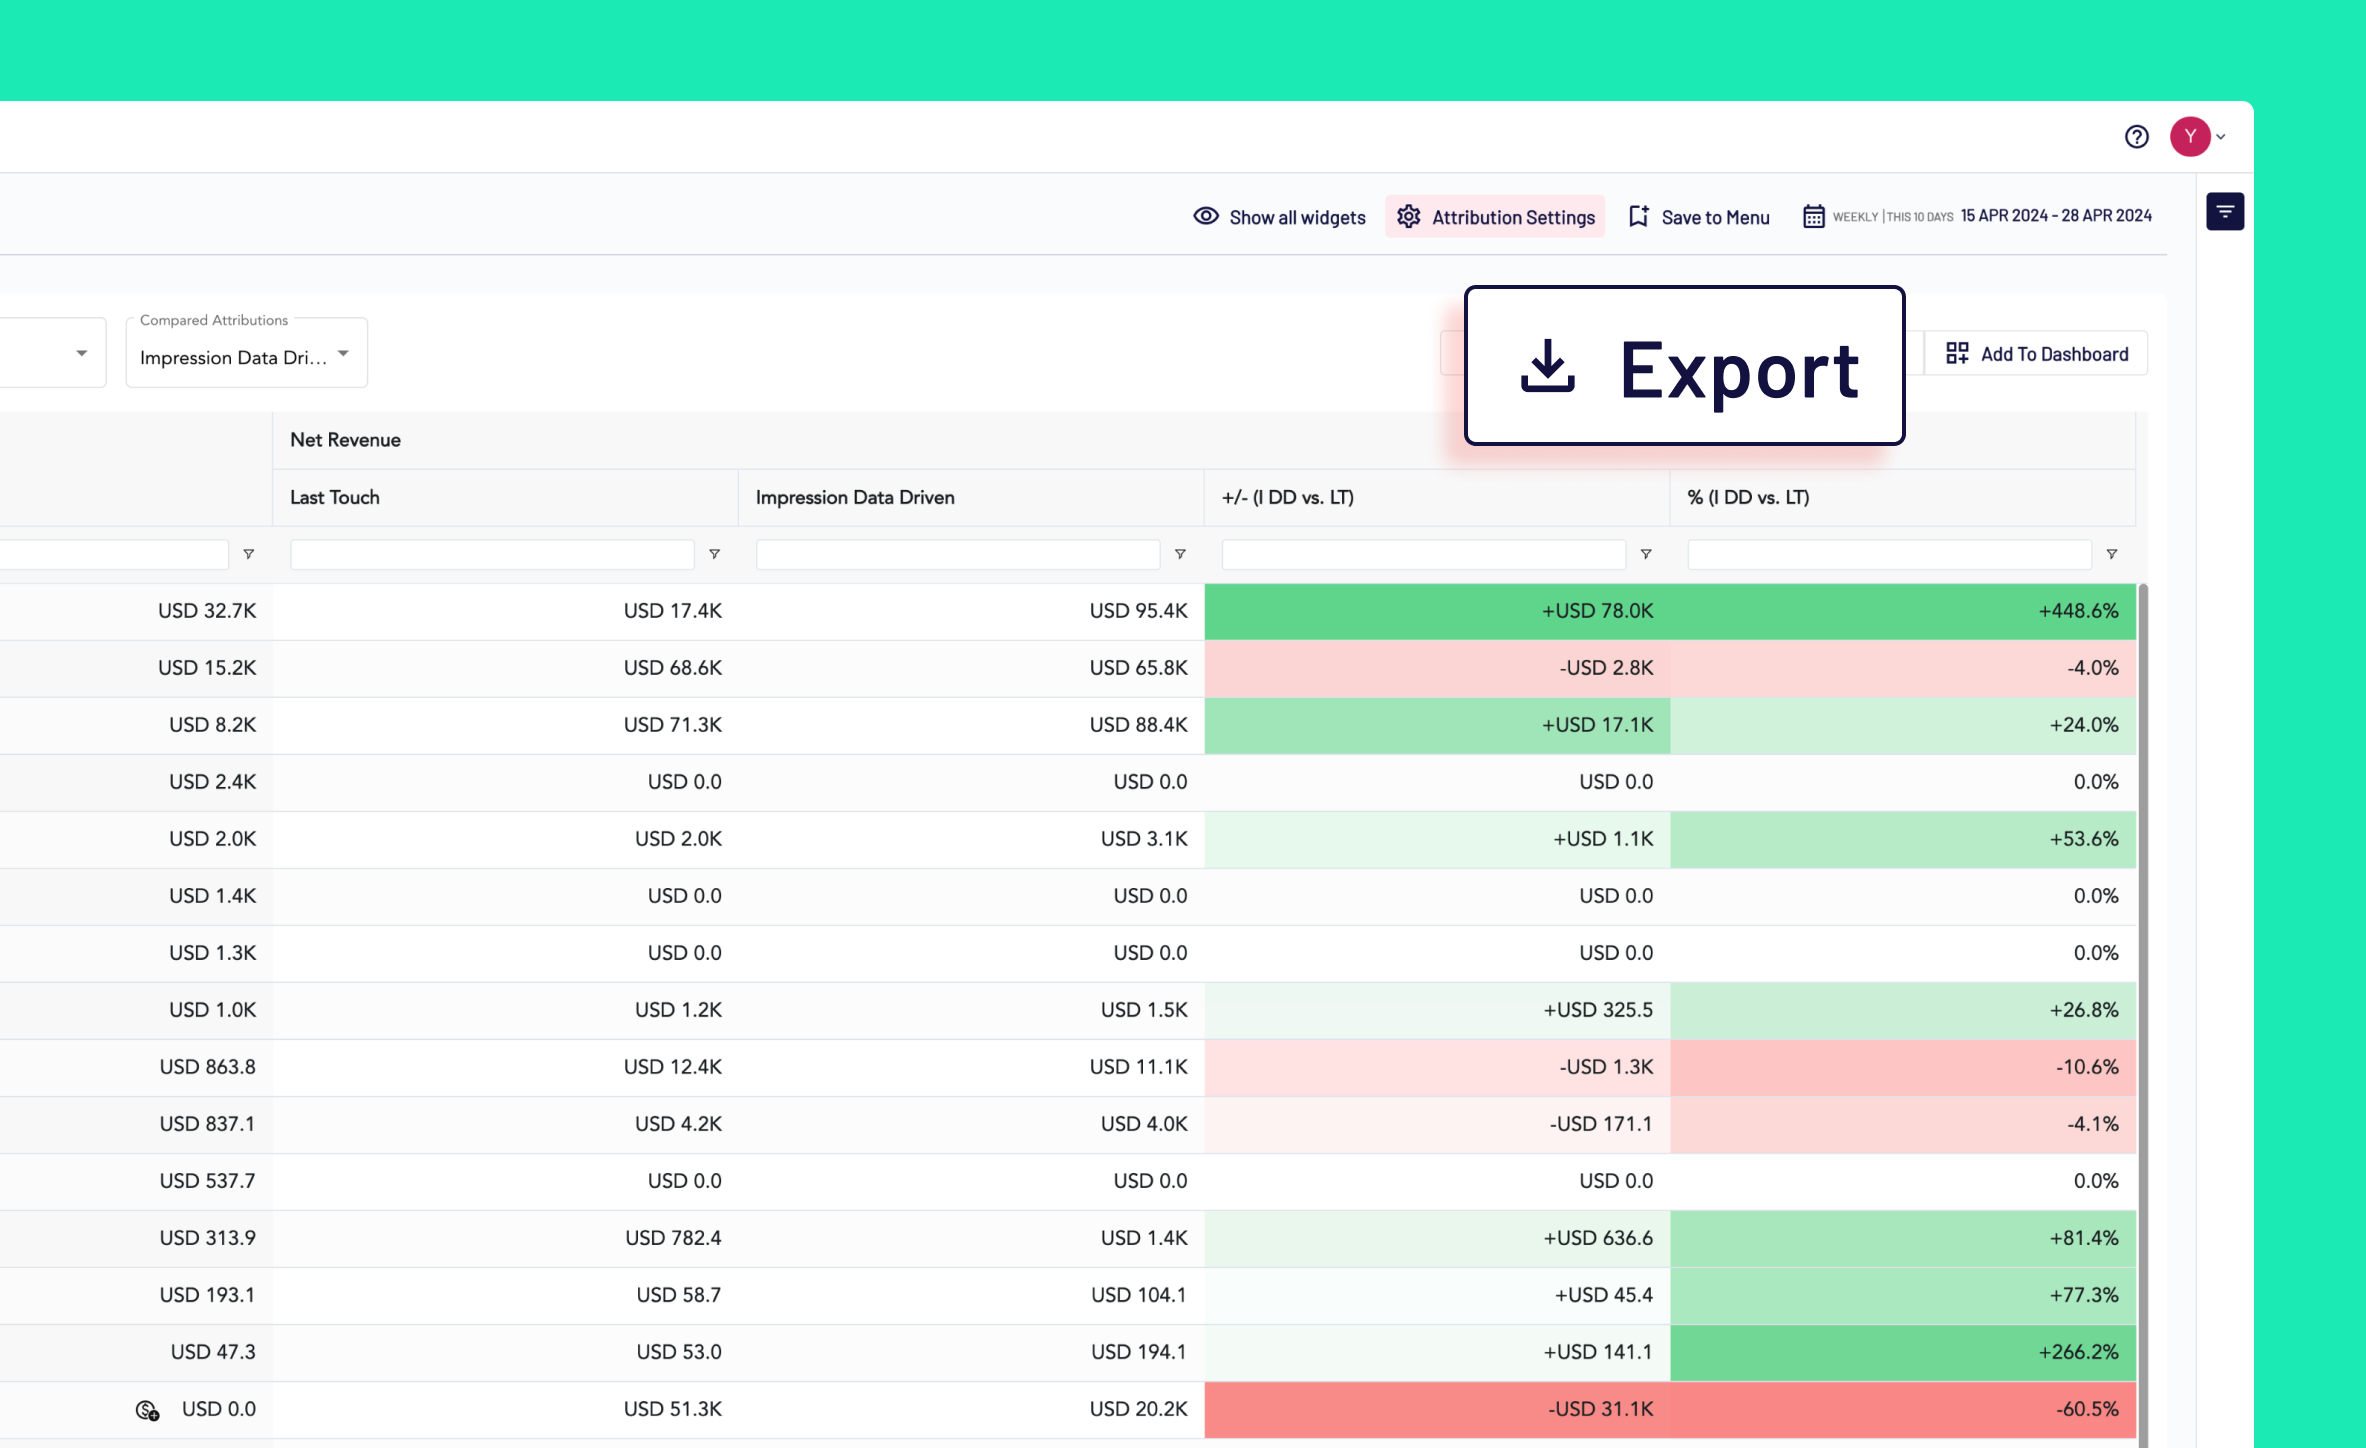Open the dark filter panel icon
Image resolution: width=2366 pixels, height=1448 pixels.
tap(2225, 212)
